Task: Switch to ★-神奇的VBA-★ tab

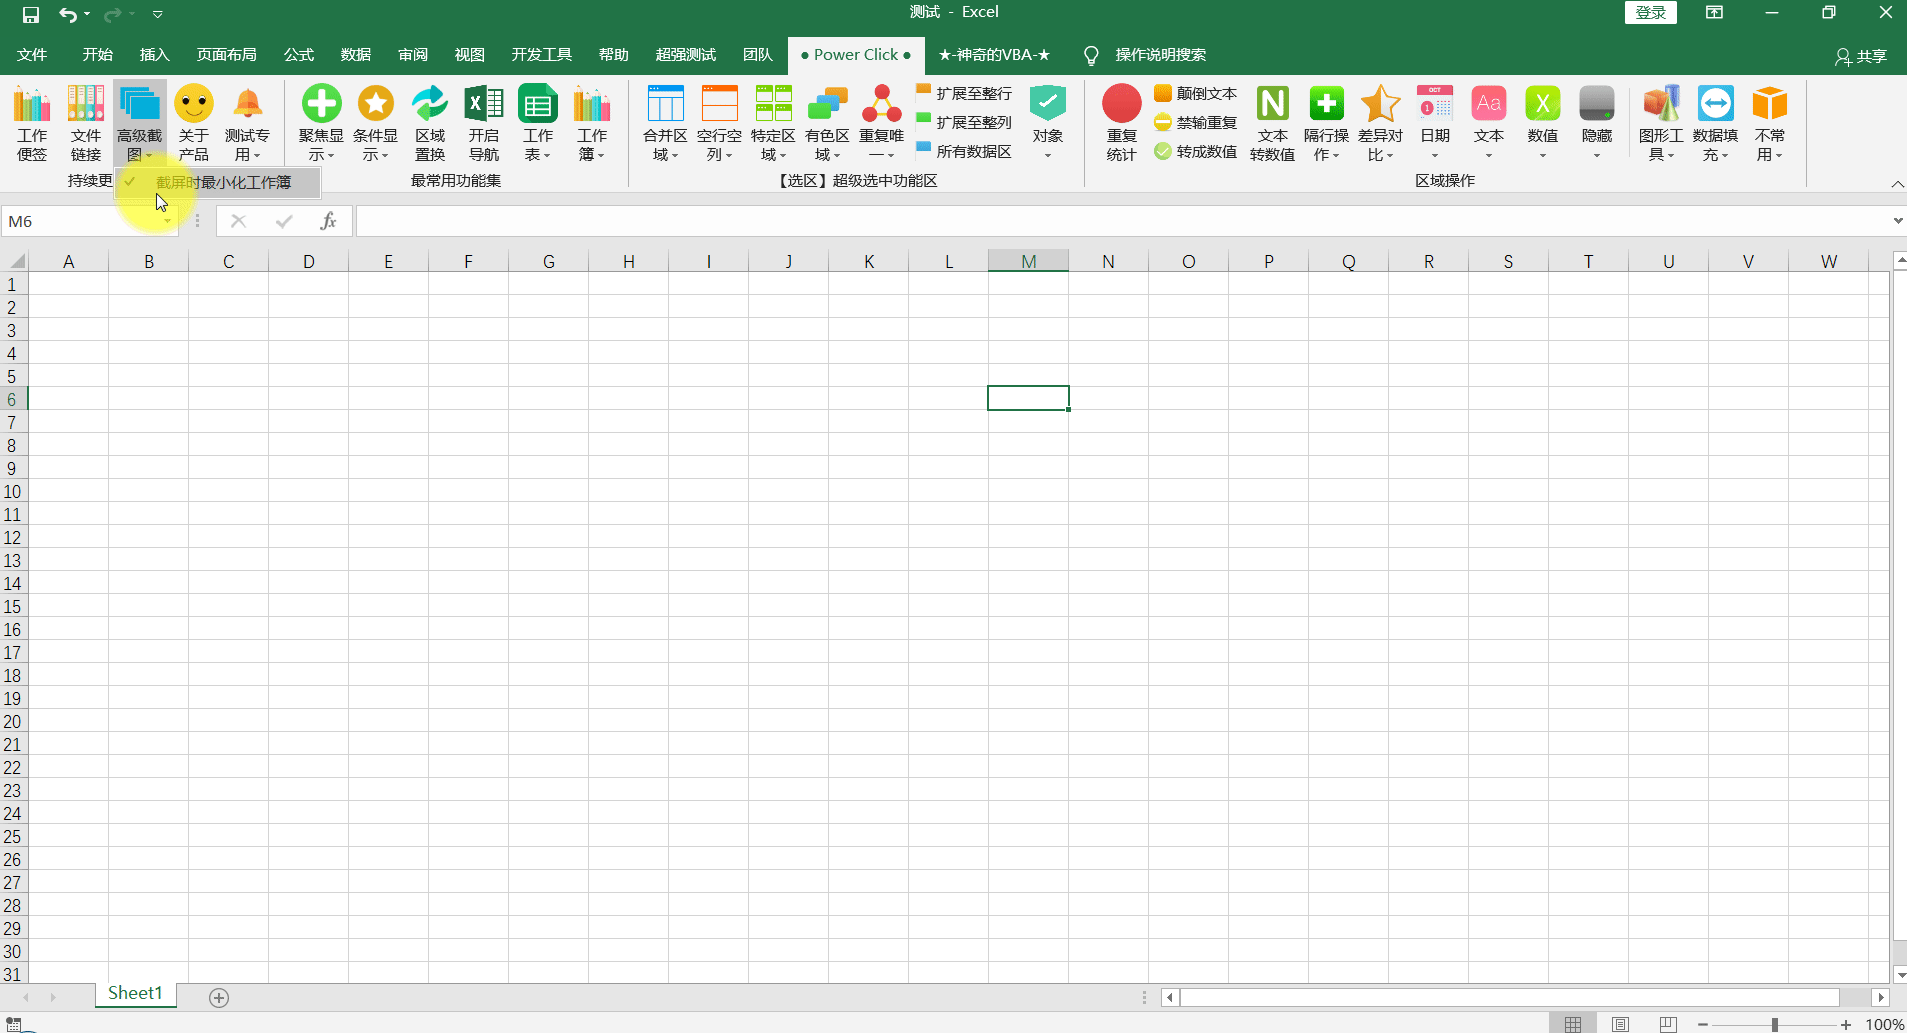Action: pos(994,55)
